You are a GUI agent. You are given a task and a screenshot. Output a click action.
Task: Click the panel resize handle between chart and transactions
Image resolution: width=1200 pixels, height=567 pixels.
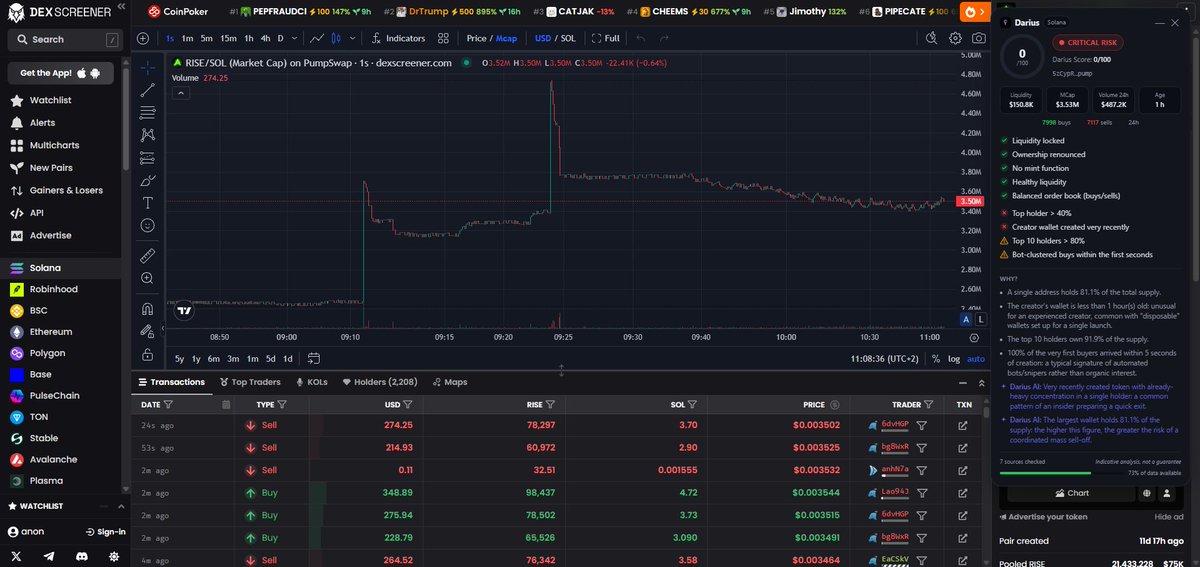pos(561,370)
